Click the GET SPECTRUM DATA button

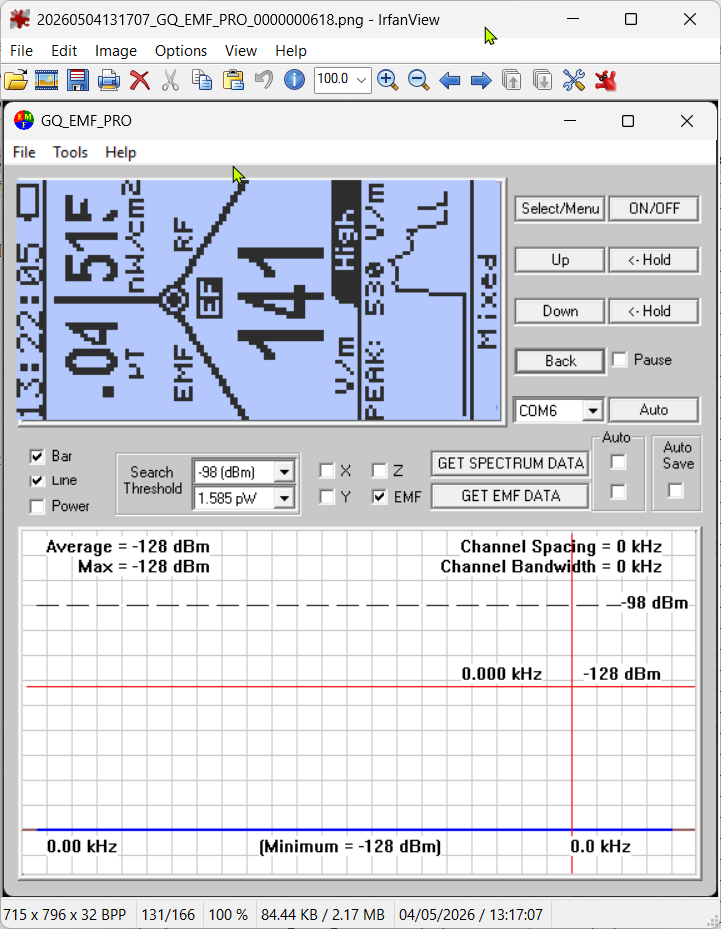pyautogui.click(x=510, y=463)
